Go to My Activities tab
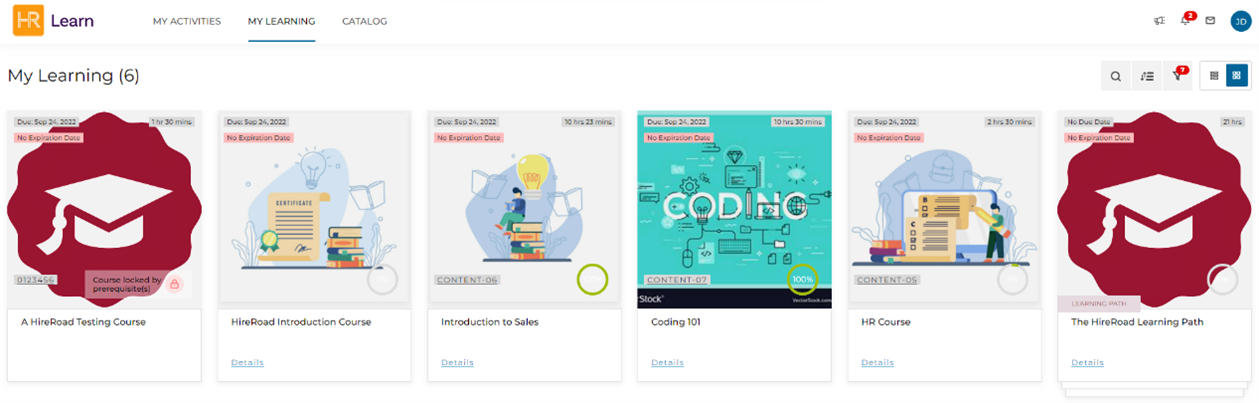Screen dimensions: 1259x403 click(187, 21)
